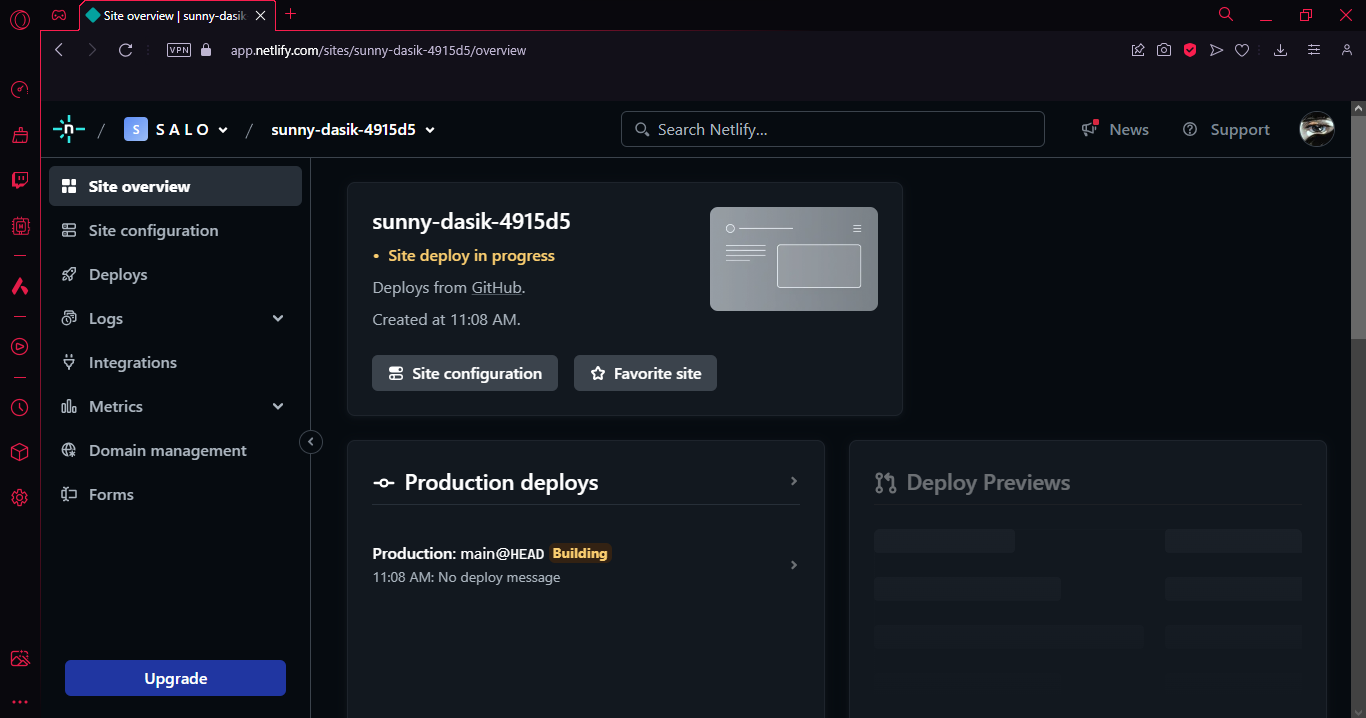Click Site deploy in progress status
Screen dimensions: 1366x718
(471, 256)
